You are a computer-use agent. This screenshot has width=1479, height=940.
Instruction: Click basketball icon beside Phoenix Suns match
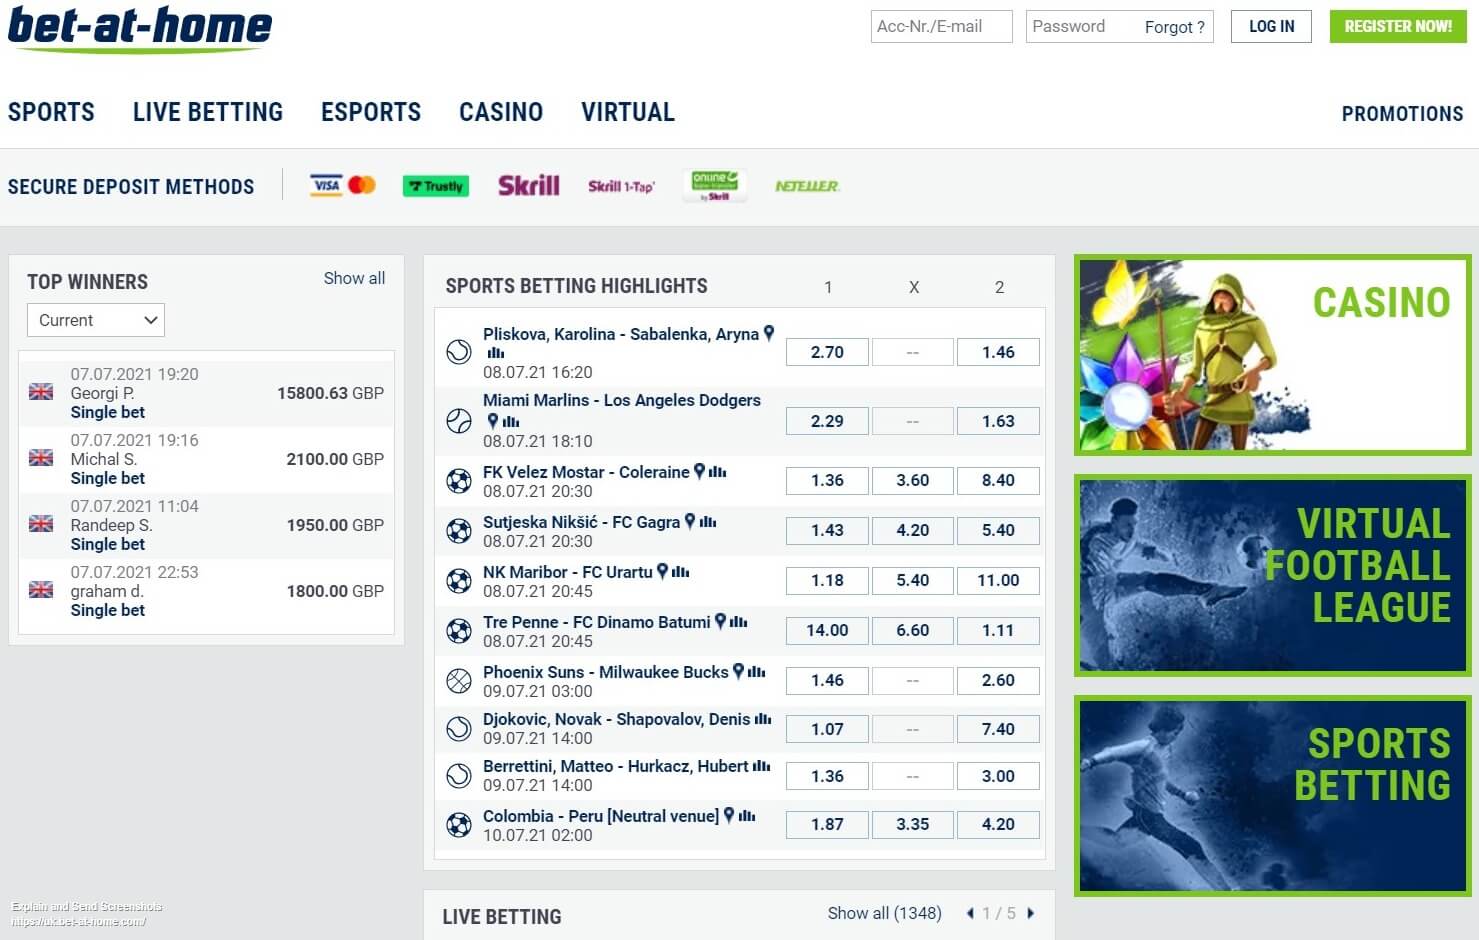(459, 681)
